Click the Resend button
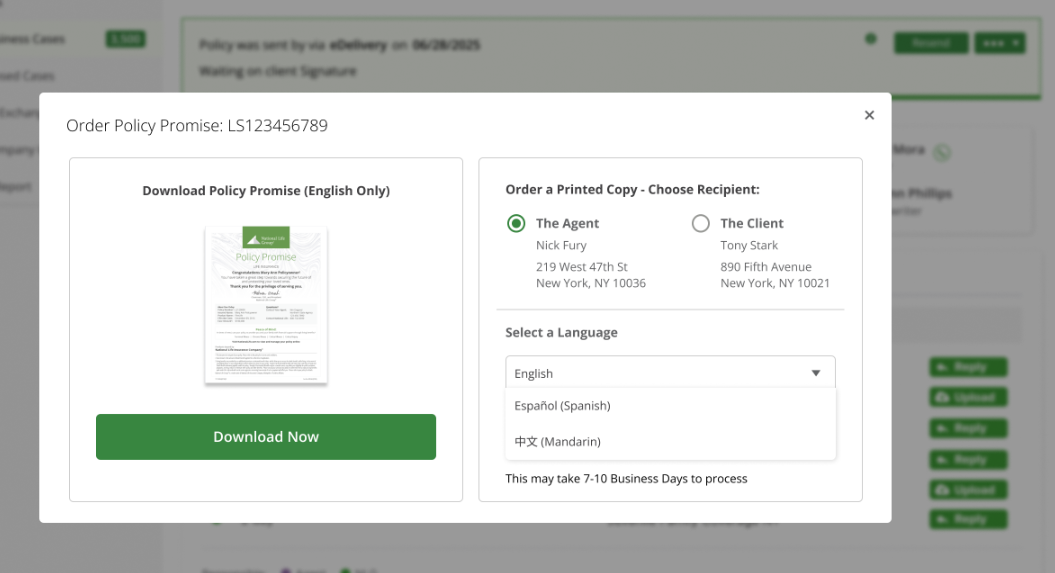 [x=931, y=43]
